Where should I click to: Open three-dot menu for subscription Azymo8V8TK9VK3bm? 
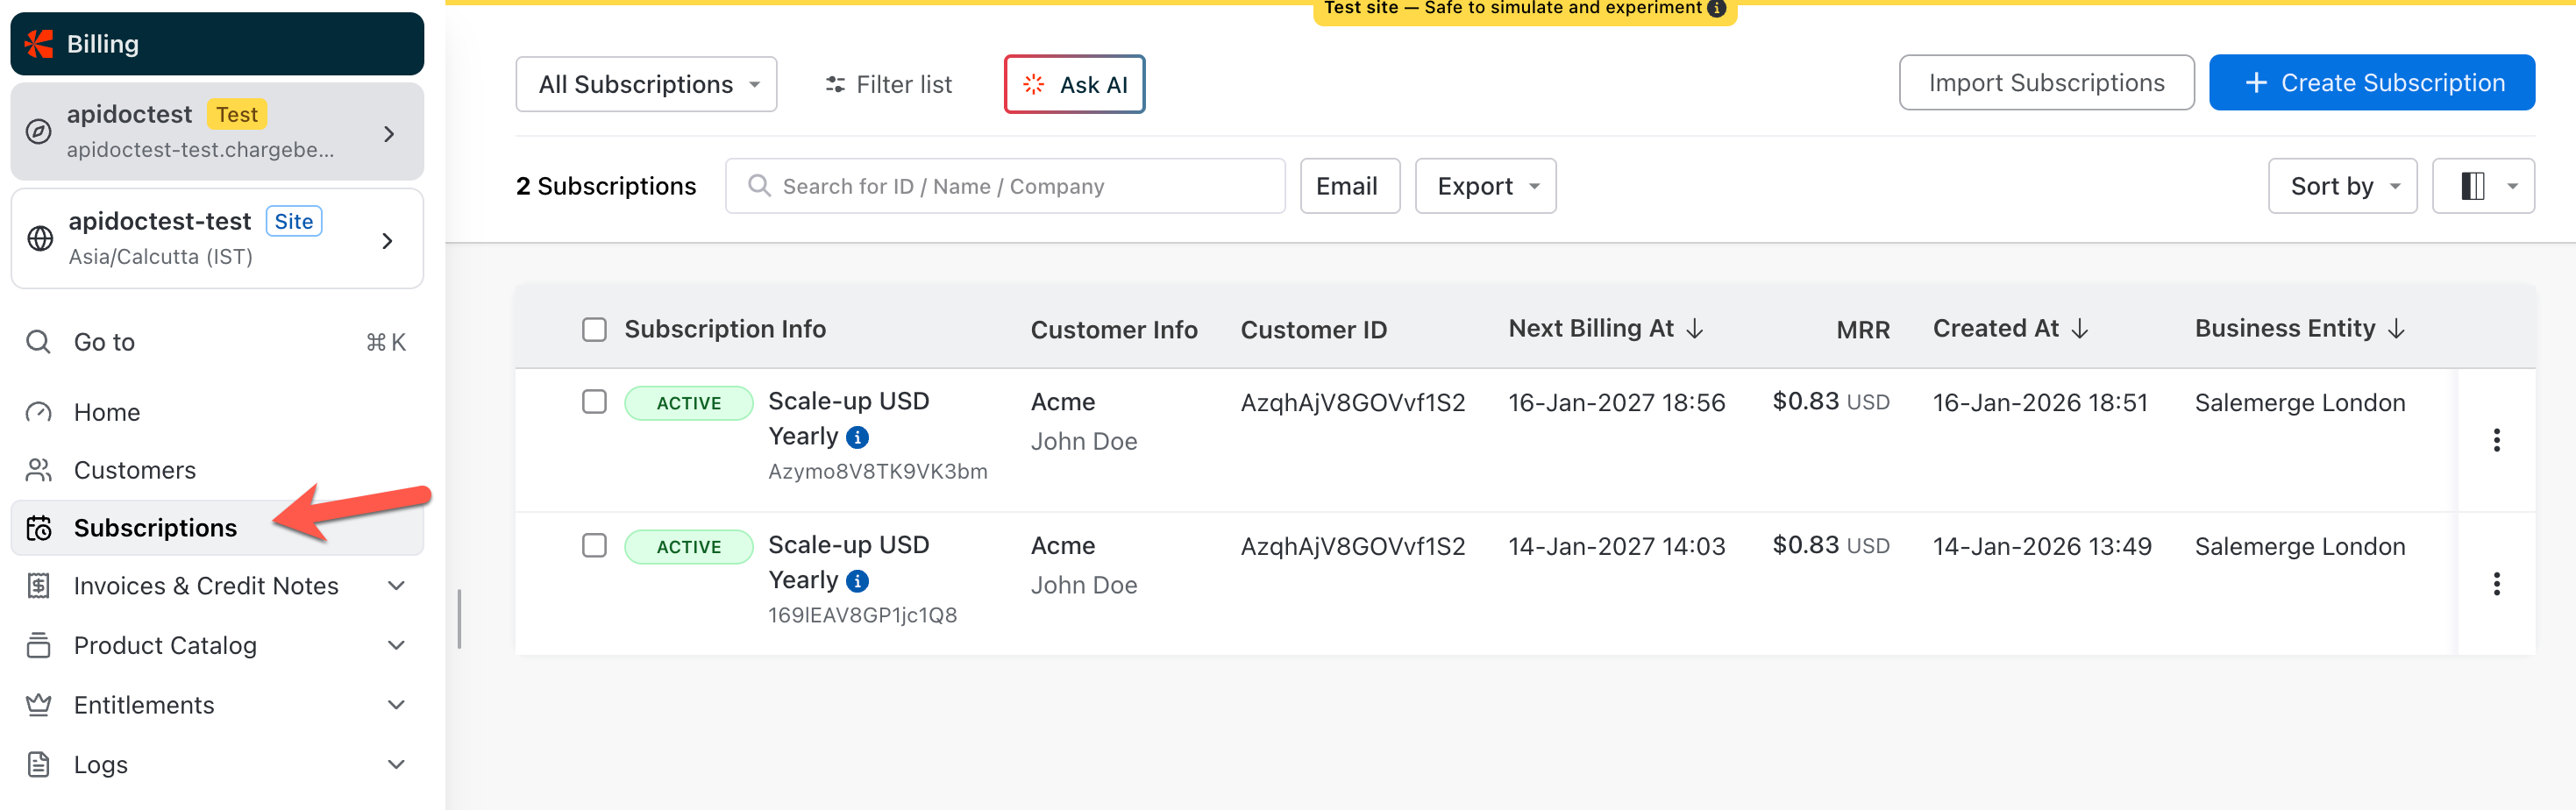pos(2496,440)
